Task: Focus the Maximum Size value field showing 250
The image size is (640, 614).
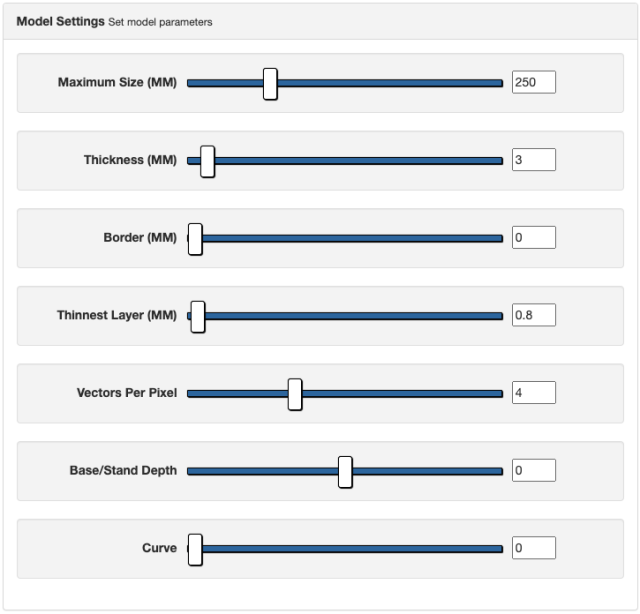Action: 533,83
